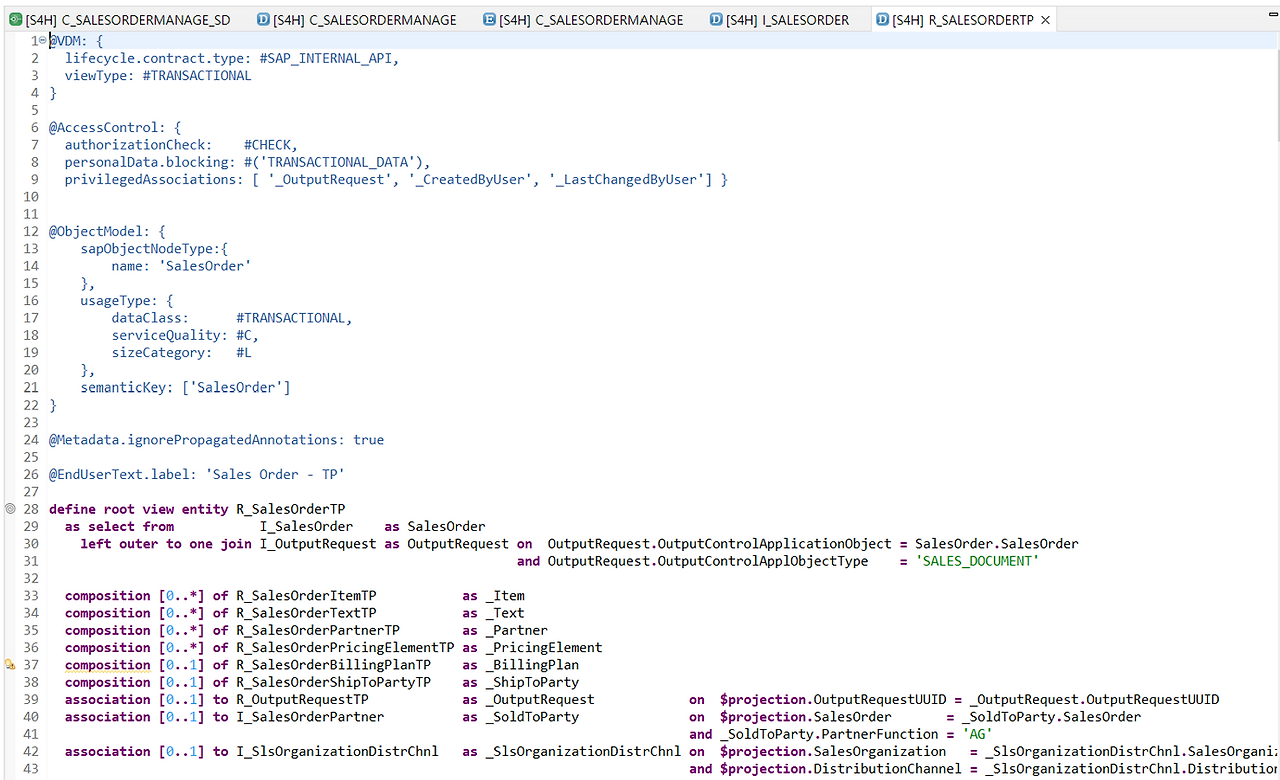Screen dimensions: 1280x780
Task: Click line number 43 in the gutter
Action: coord(30,769)
